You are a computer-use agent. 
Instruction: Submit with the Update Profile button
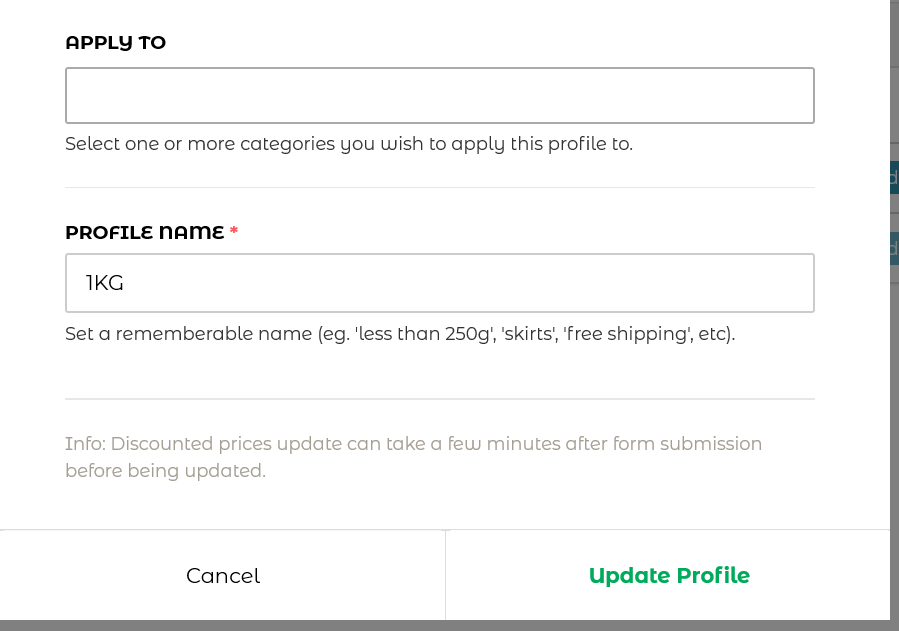click(x=668, y=576)
